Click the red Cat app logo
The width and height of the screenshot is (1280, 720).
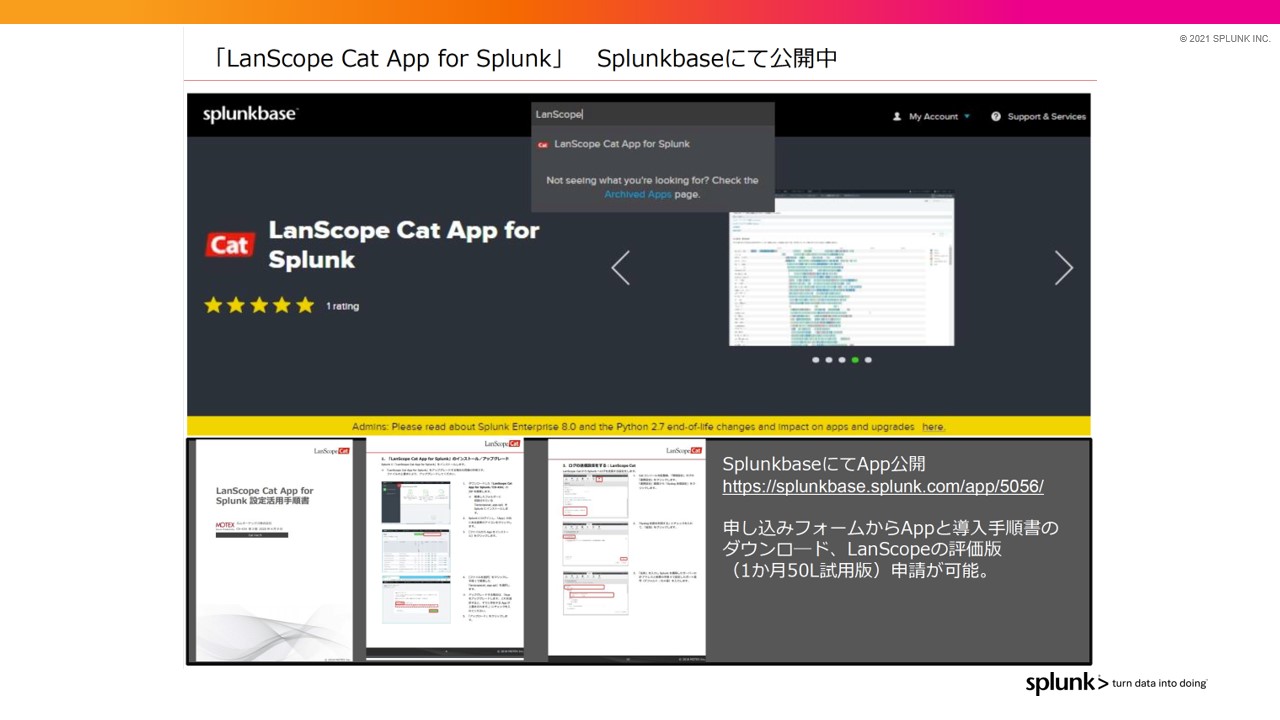pyautogui.click(x=229, y=245)
